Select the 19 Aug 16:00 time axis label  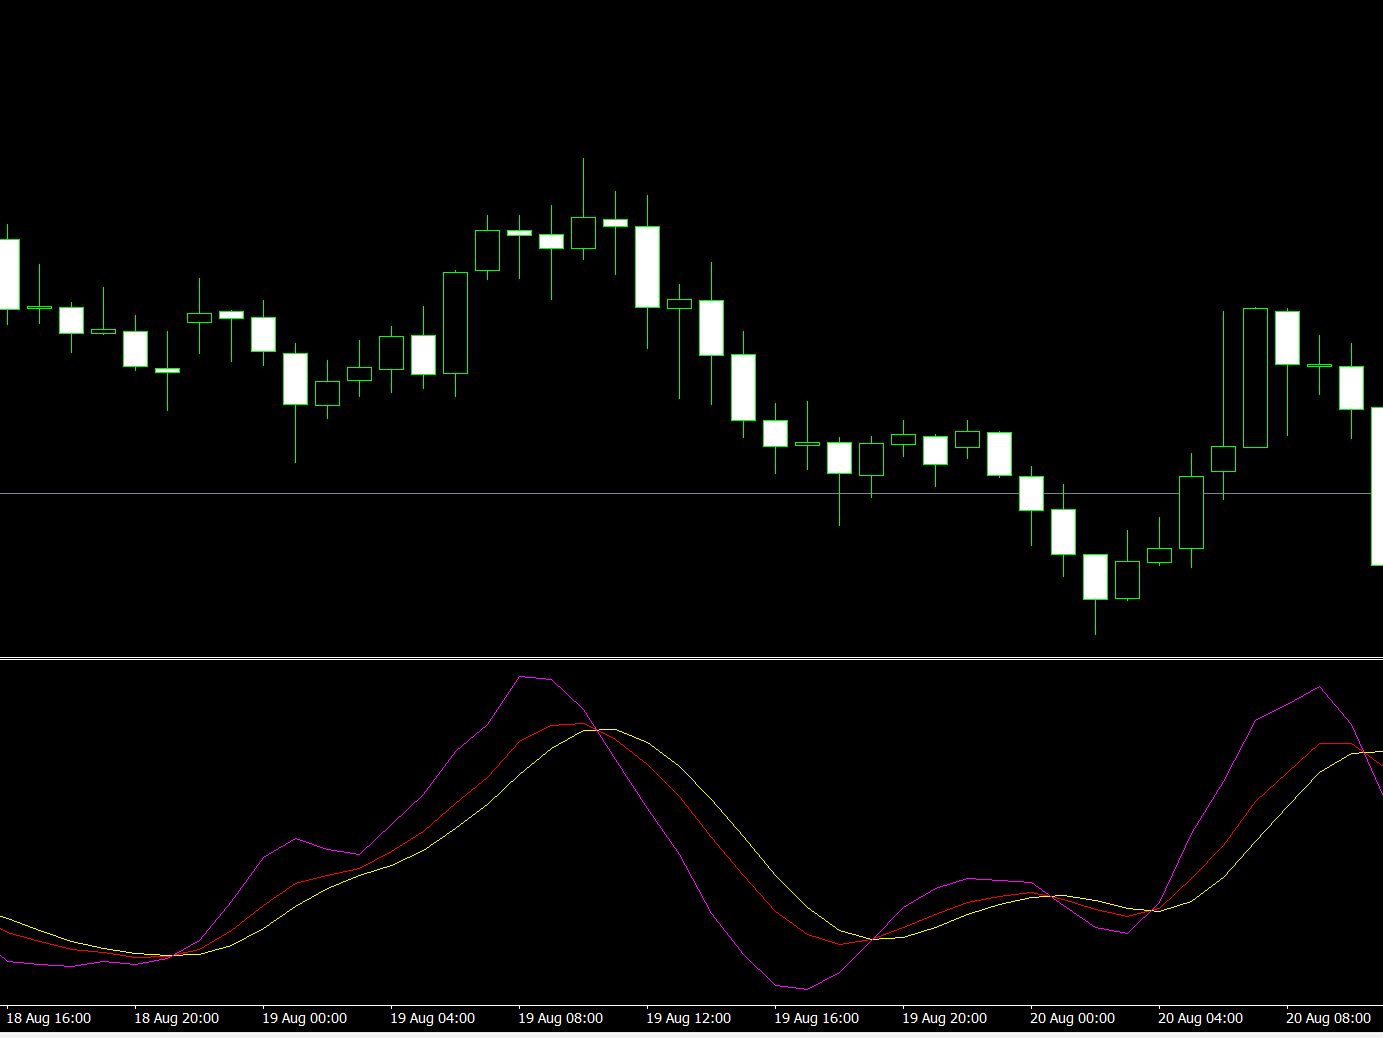click(x=816, y=1018)
